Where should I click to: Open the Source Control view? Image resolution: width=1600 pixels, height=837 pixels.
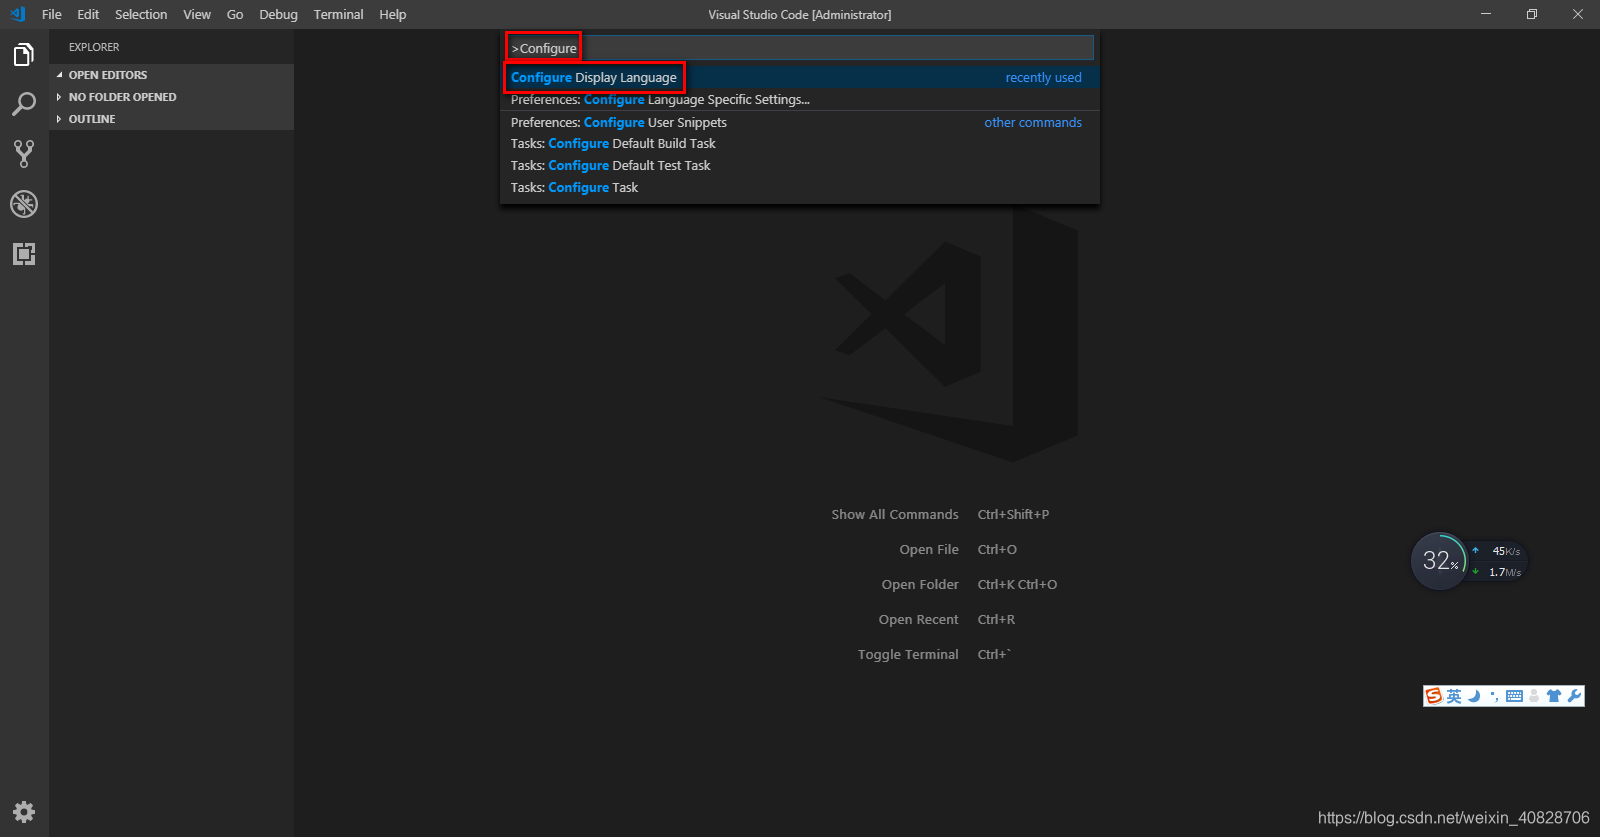click(24, 154)
